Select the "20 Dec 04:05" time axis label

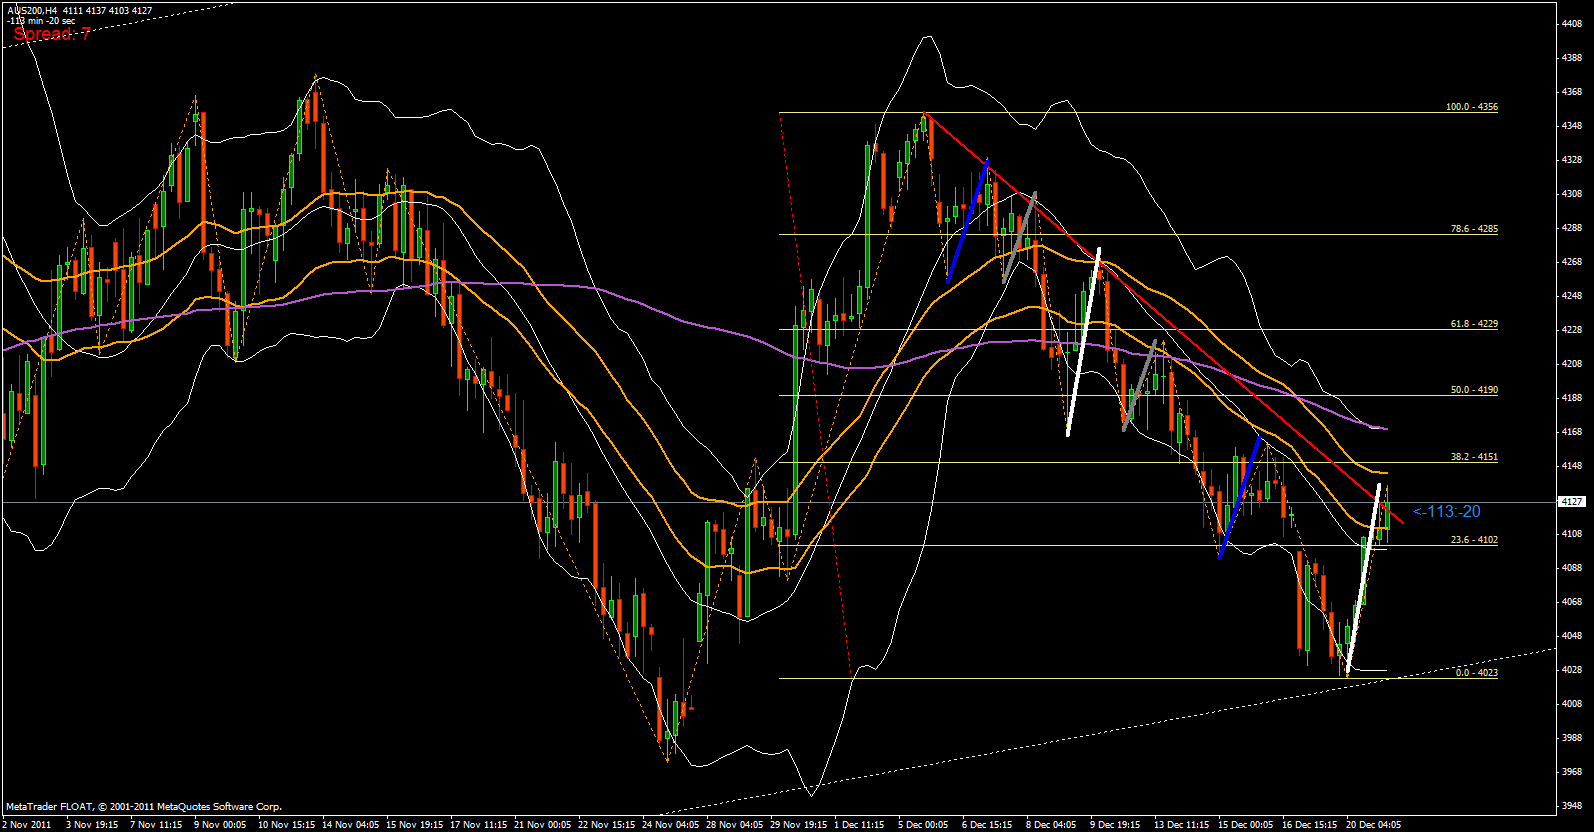click(x=1374, y=825)
